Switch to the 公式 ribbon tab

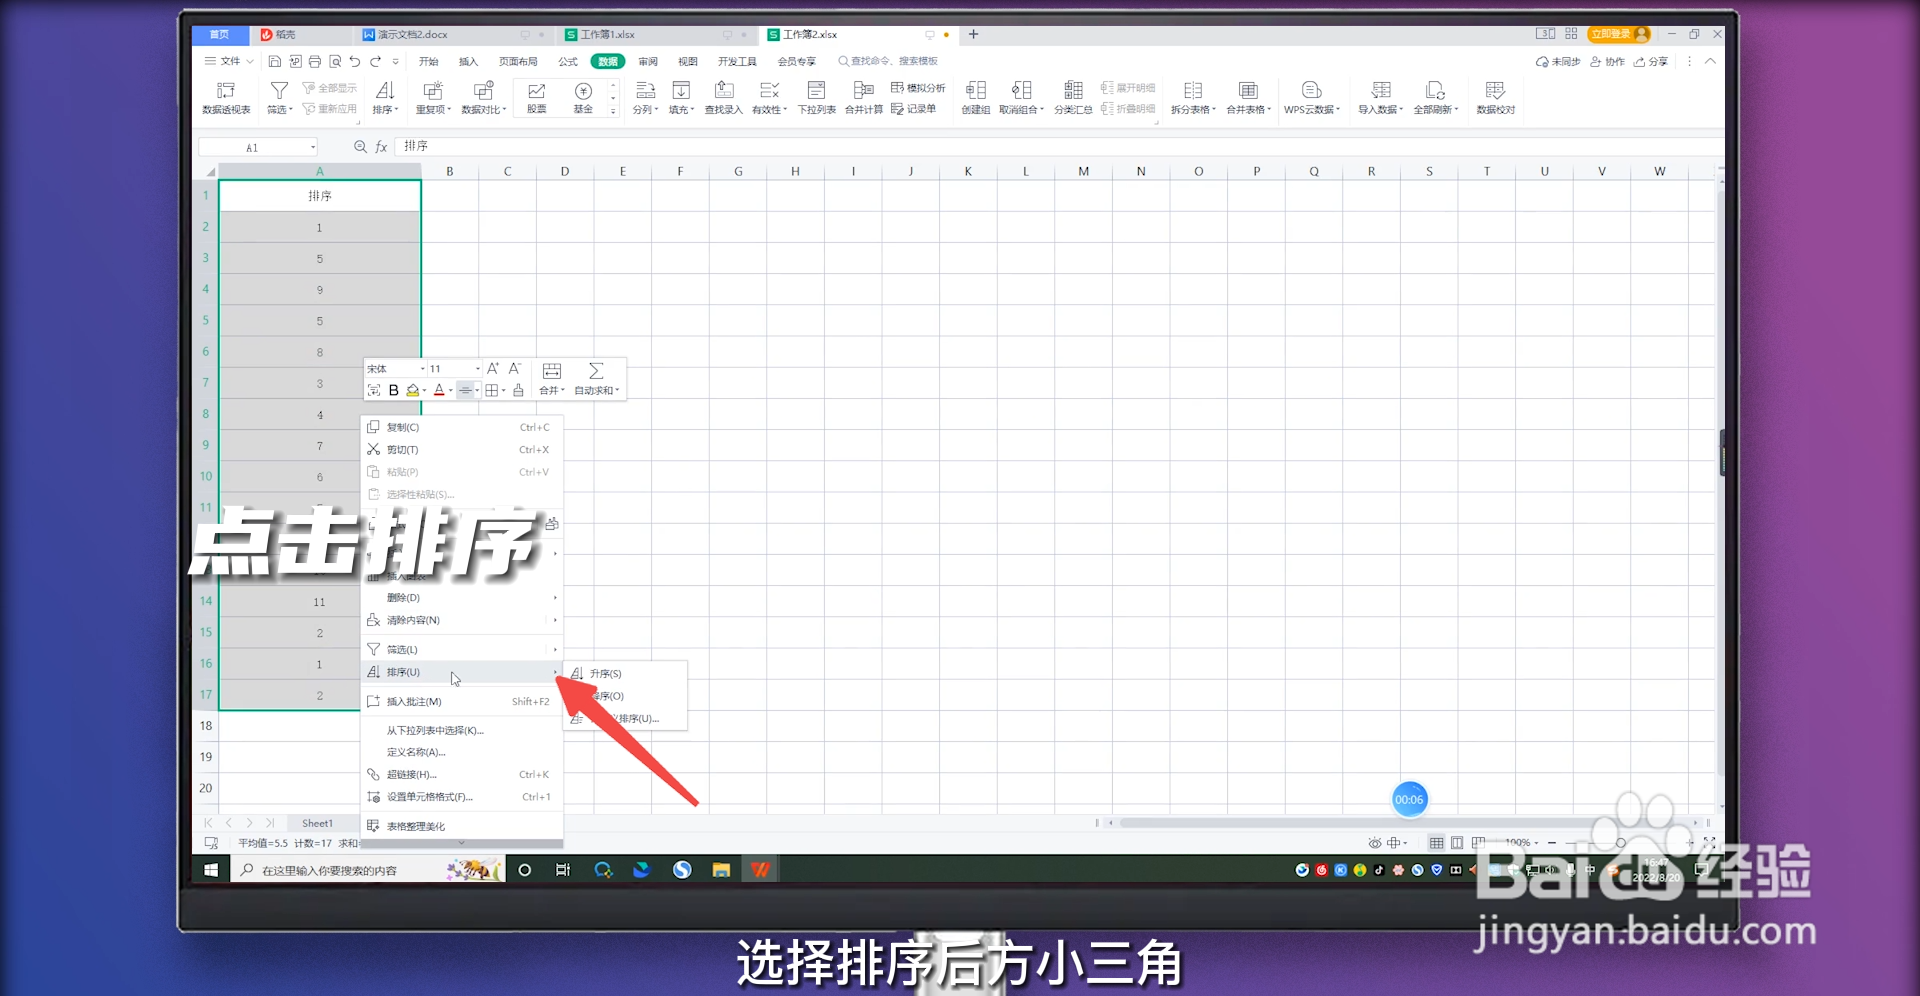click(568, 61)
